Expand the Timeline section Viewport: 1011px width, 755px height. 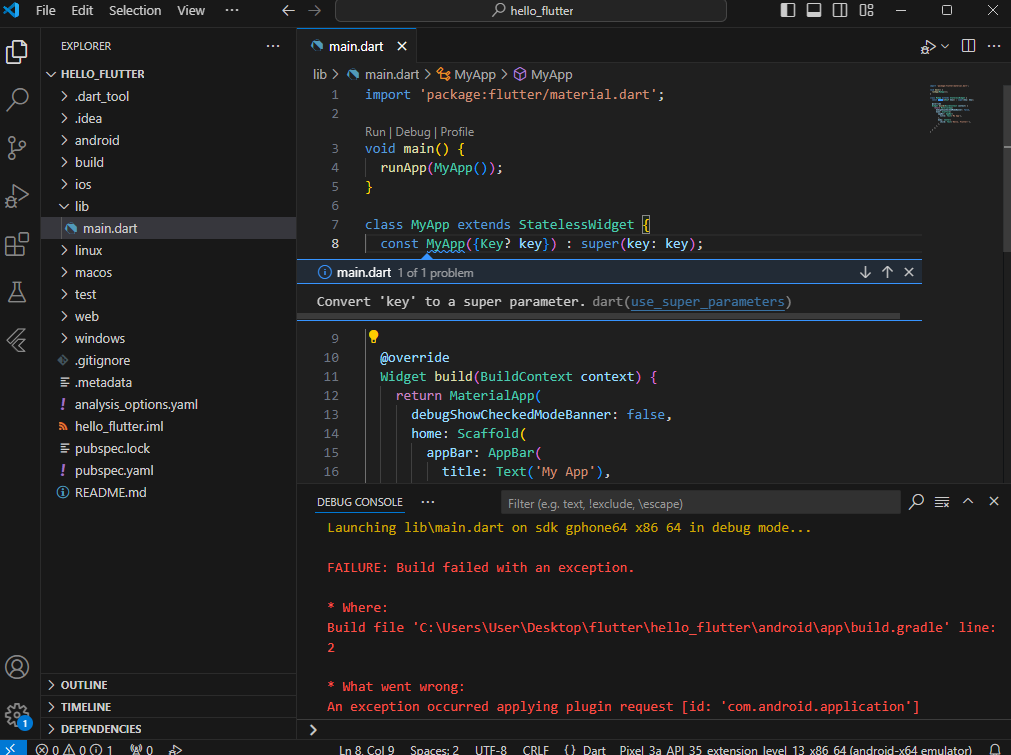[x=168, y=707]
